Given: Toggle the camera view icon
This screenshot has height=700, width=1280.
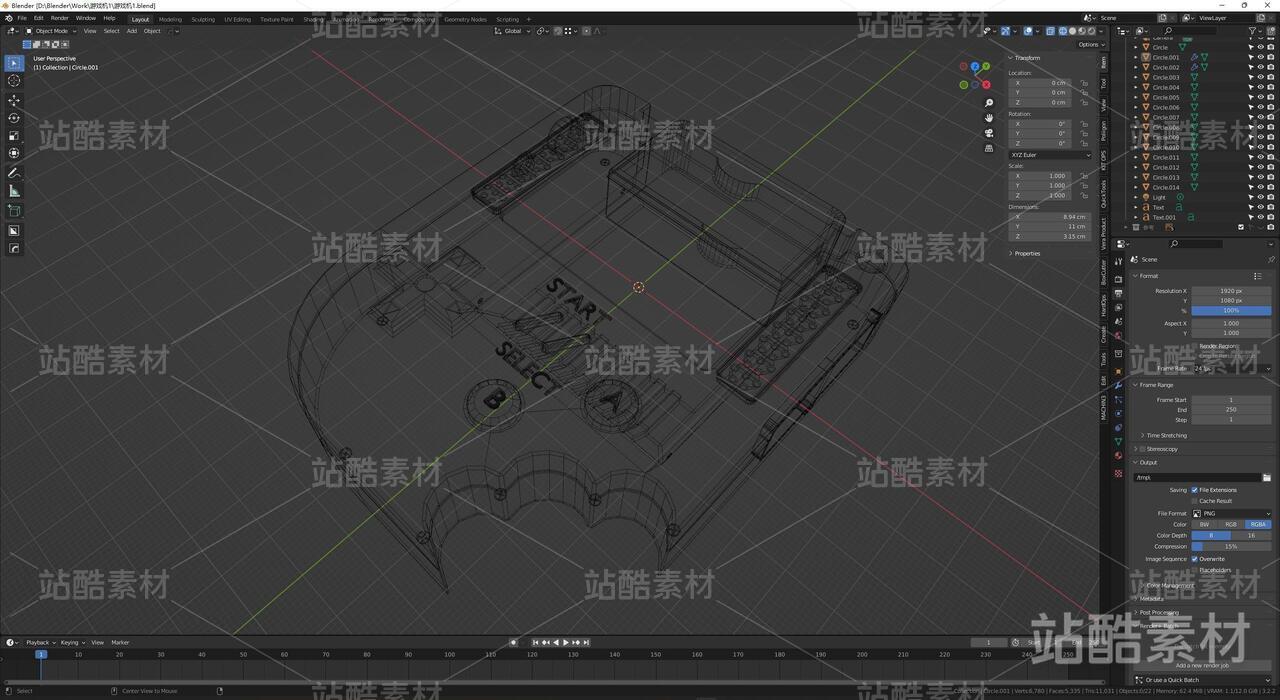Looking at the screenshot, I should pyautogui.click(x=989, y=133).
